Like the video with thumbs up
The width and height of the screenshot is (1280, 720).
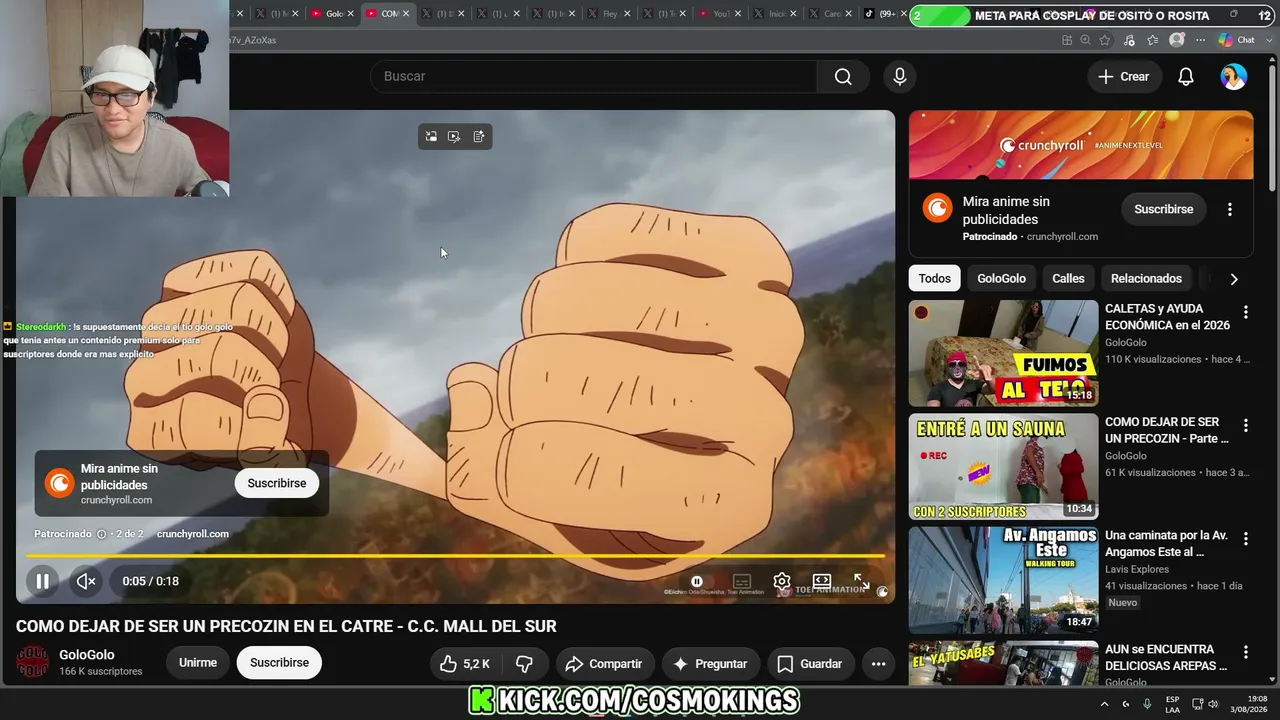465,664
